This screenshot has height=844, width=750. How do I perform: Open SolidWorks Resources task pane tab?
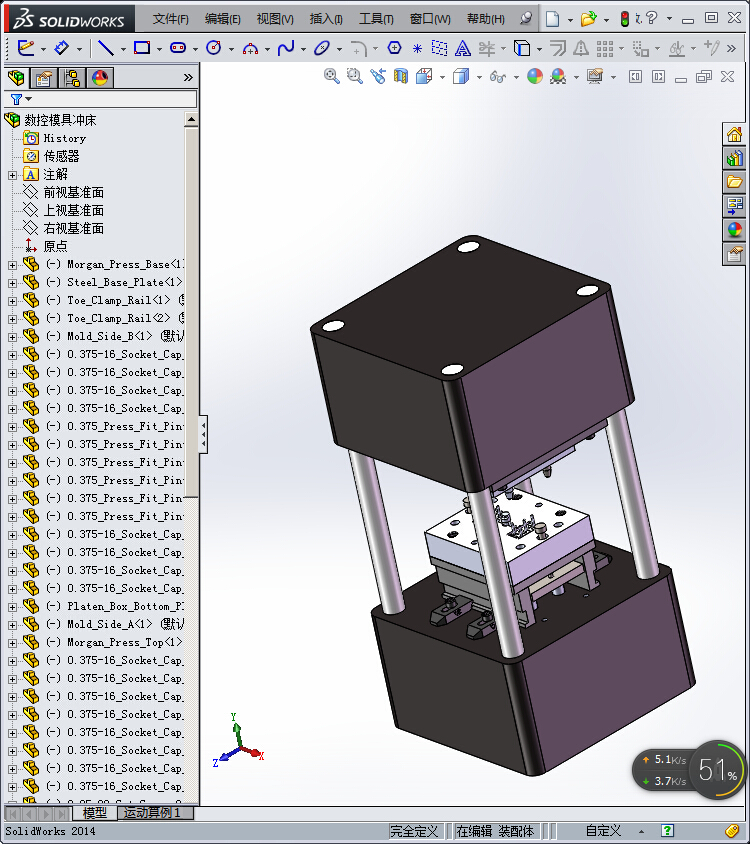tap(734, 134)
